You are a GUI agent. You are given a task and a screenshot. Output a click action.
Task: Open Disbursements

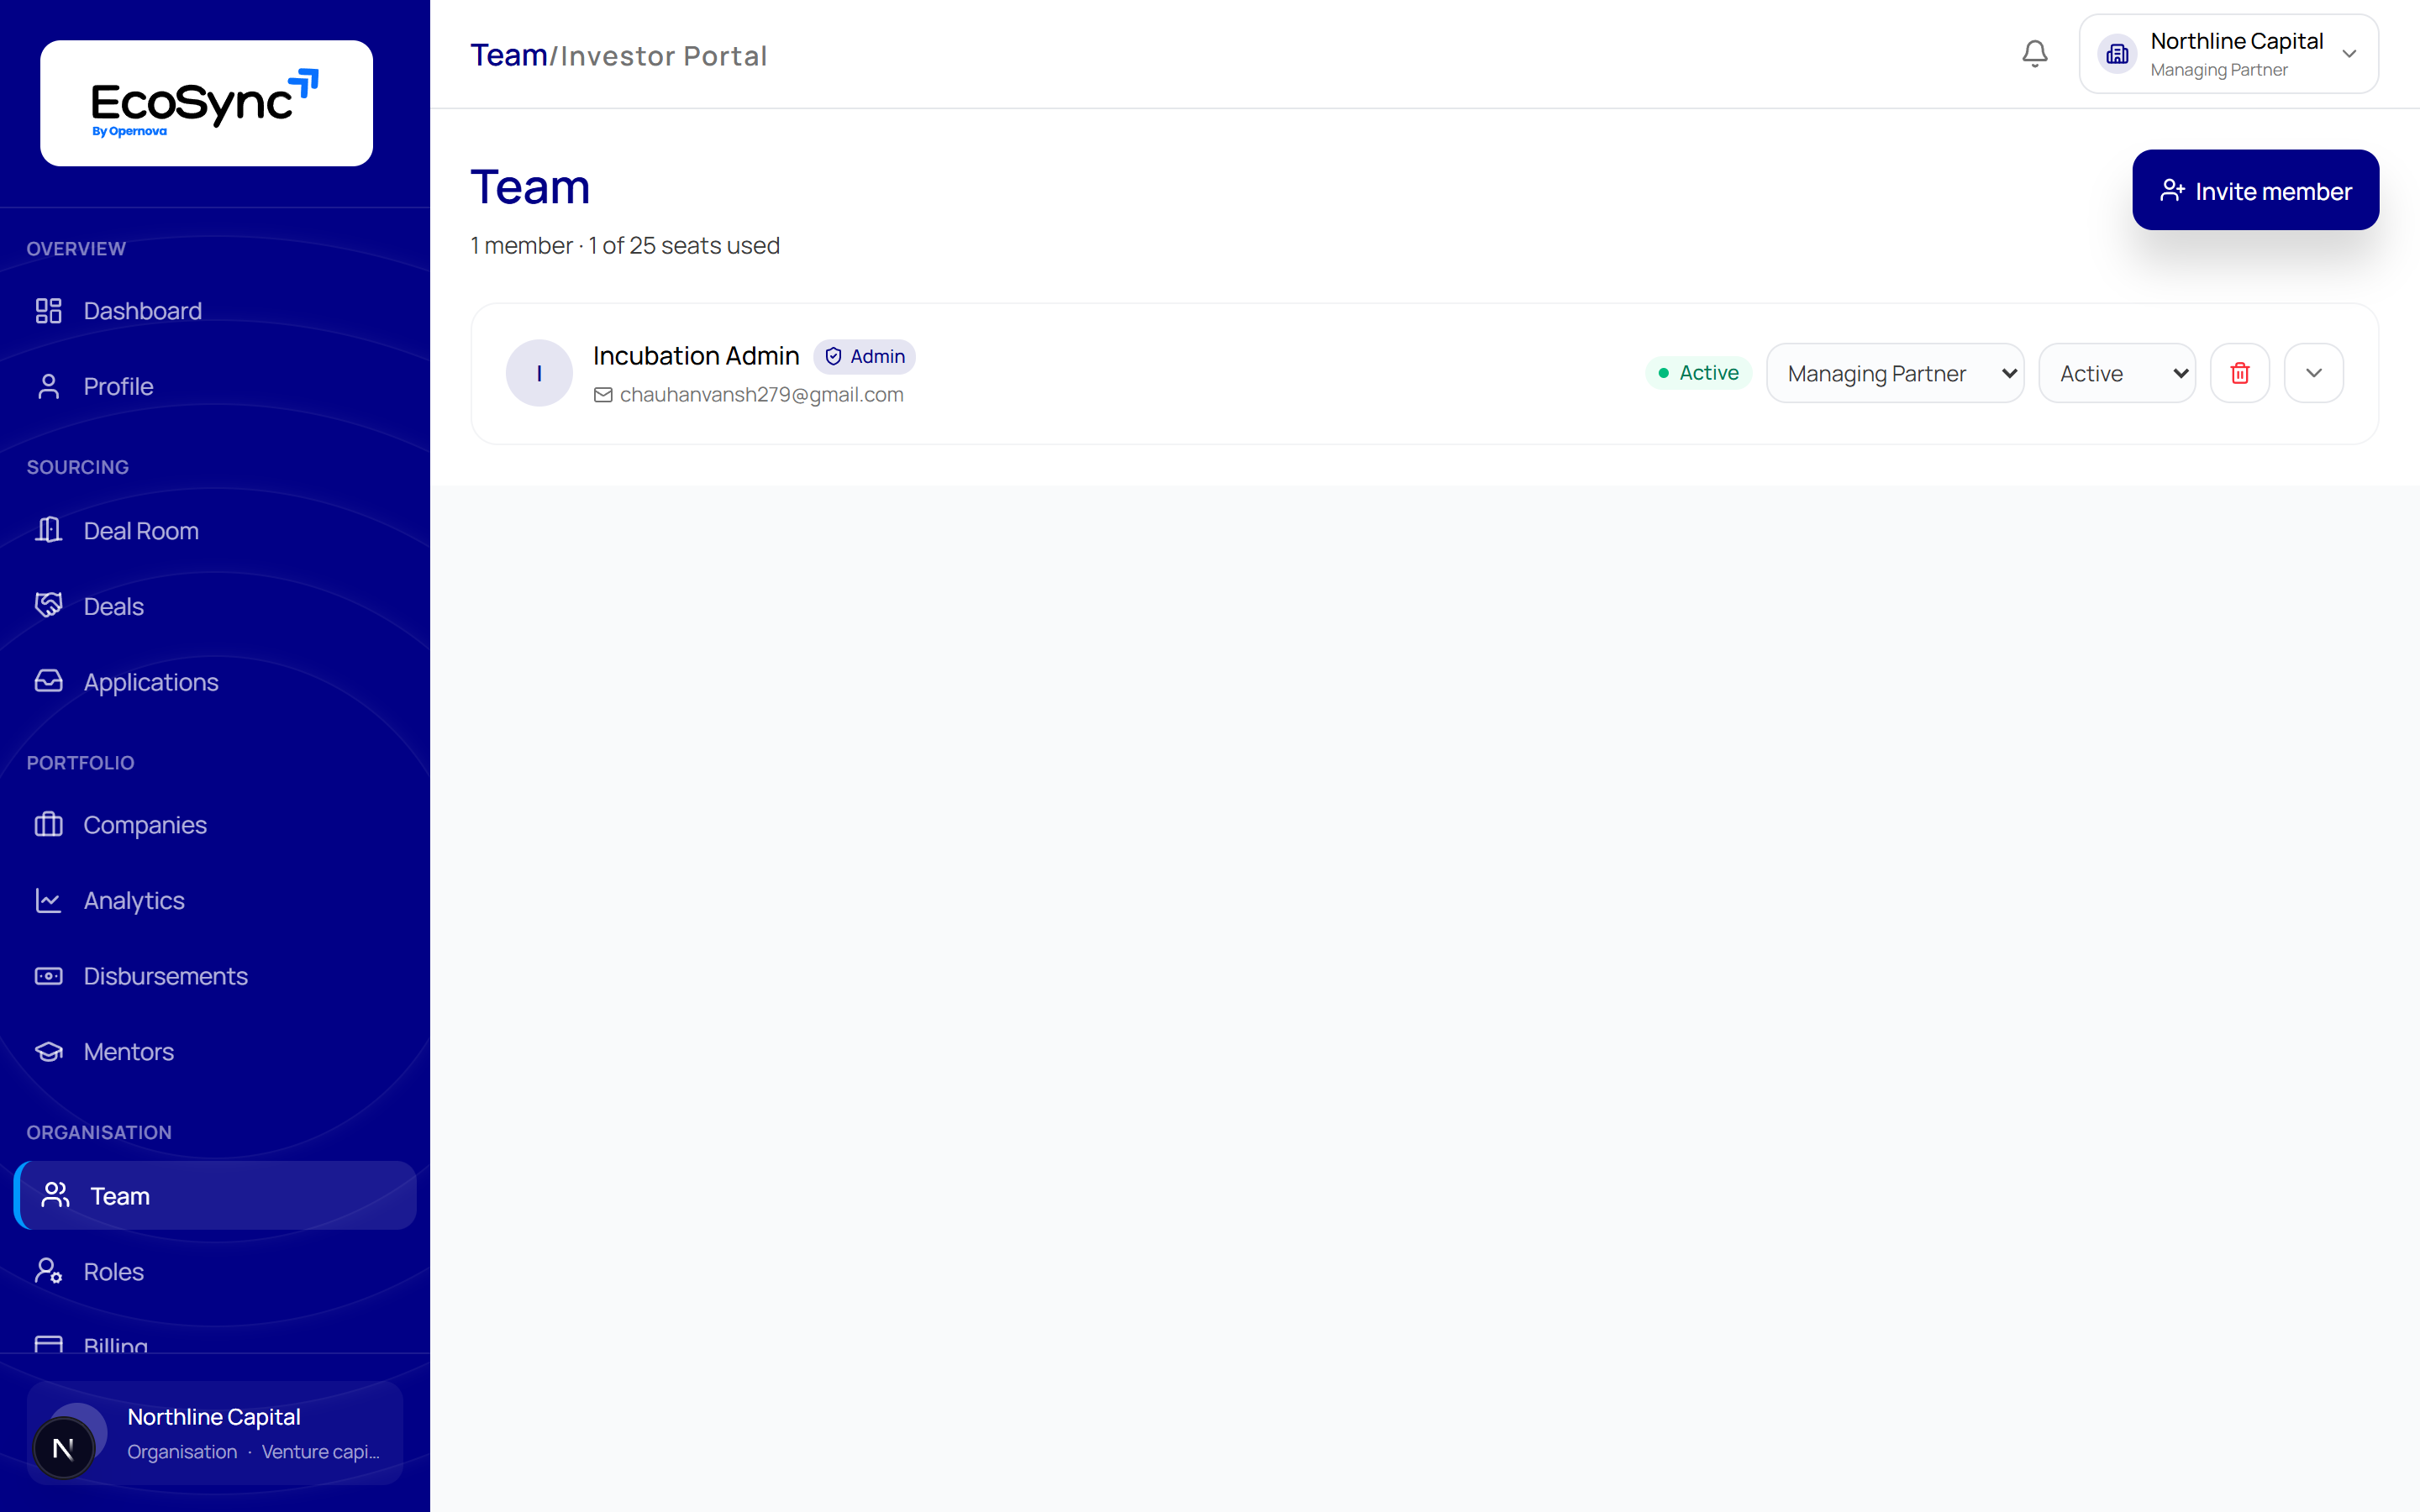215,976
